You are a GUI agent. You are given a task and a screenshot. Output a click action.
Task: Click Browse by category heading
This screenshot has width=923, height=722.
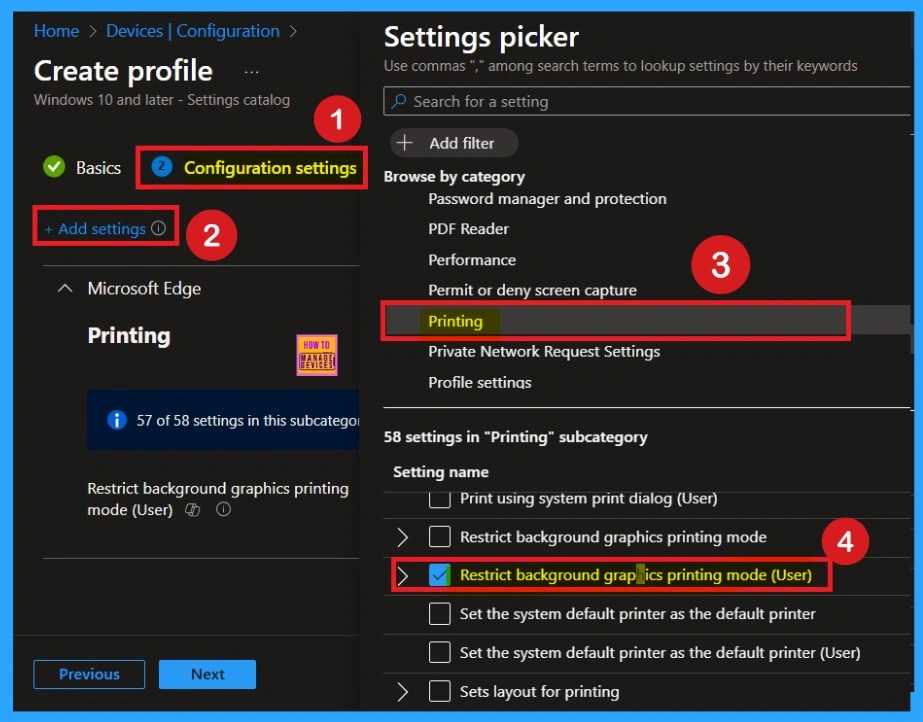(x=454, y=177)
